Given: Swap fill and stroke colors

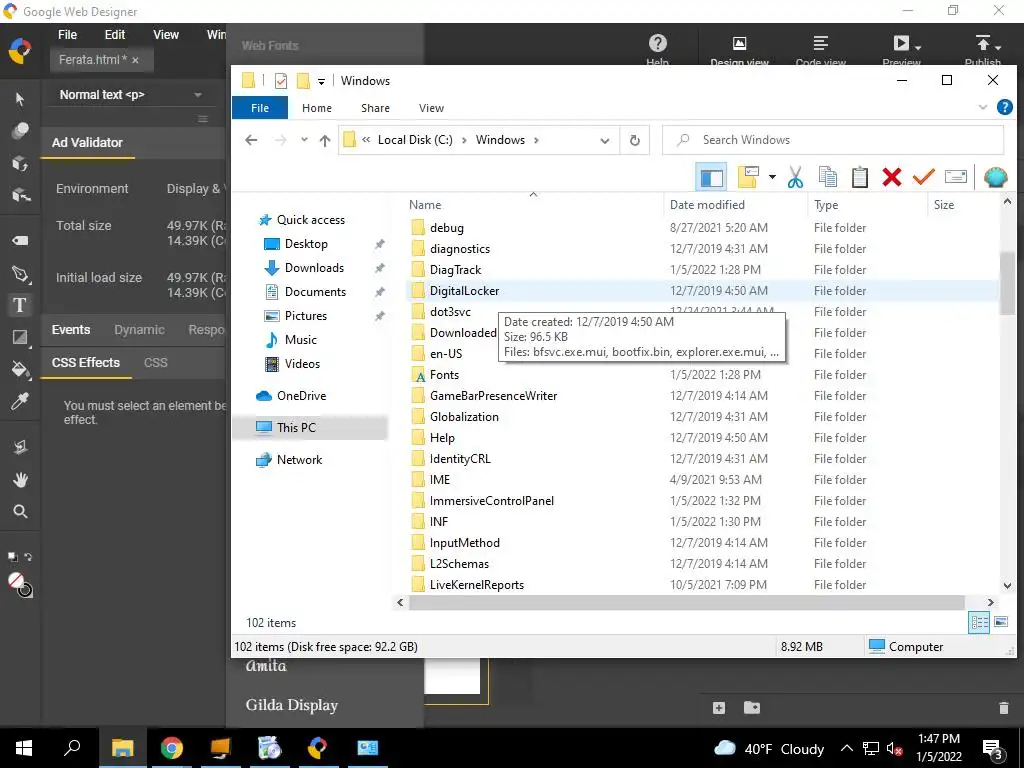Looking at the screenshot, I should (28, 557).
